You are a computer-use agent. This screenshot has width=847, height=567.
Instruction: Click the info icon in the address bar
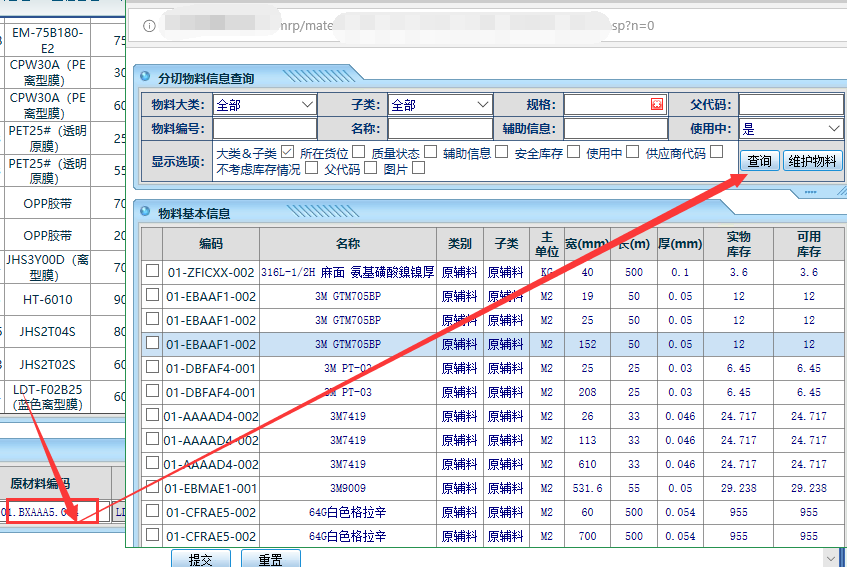(x=148, y=25)
